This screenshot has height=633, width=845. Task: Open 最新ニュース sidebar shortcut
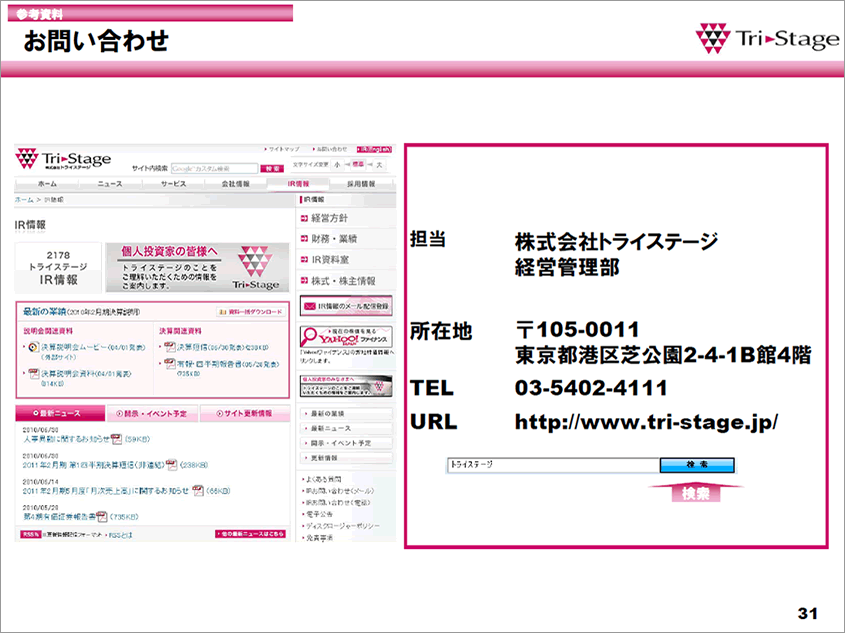click(x=347, y=428)
